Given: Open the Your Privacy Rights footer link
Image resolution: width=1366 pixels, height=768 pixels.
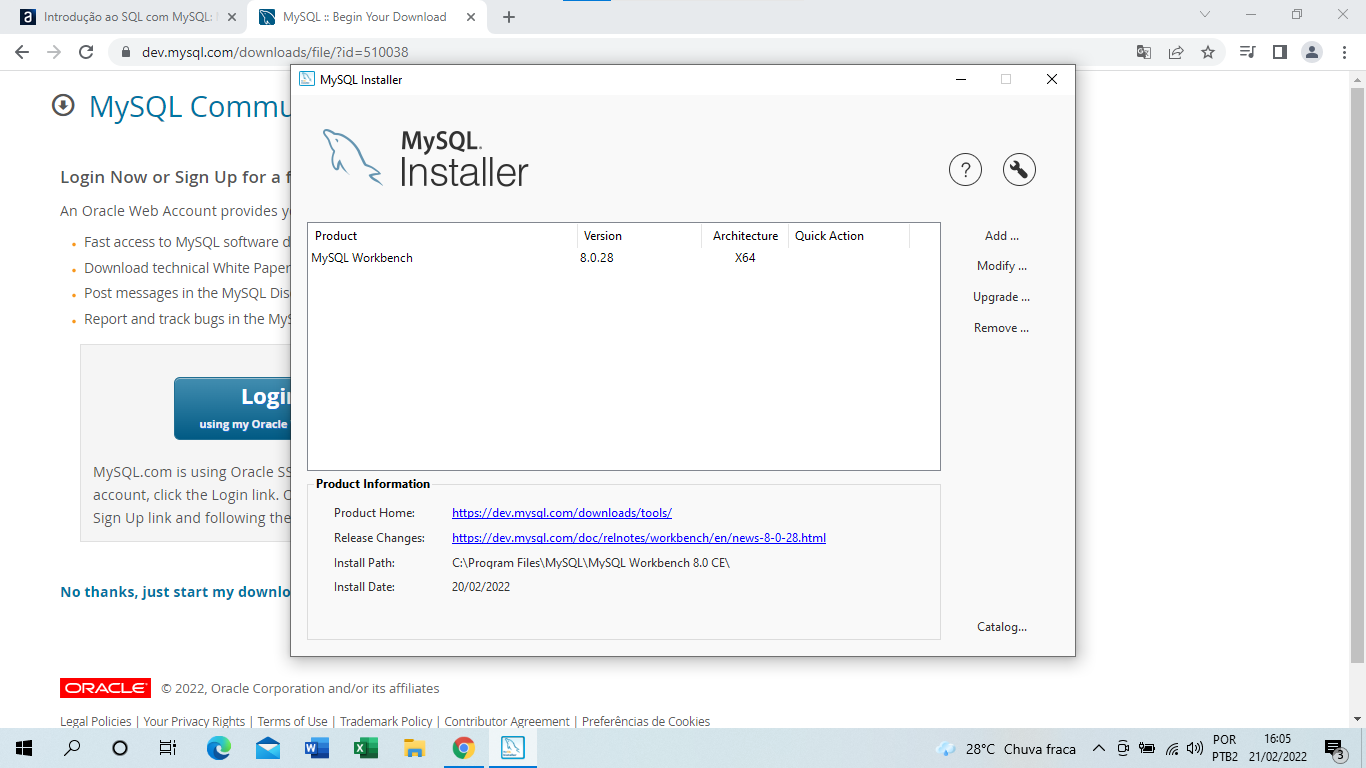Looking at the screenshot, I should (x=194, y=721).
